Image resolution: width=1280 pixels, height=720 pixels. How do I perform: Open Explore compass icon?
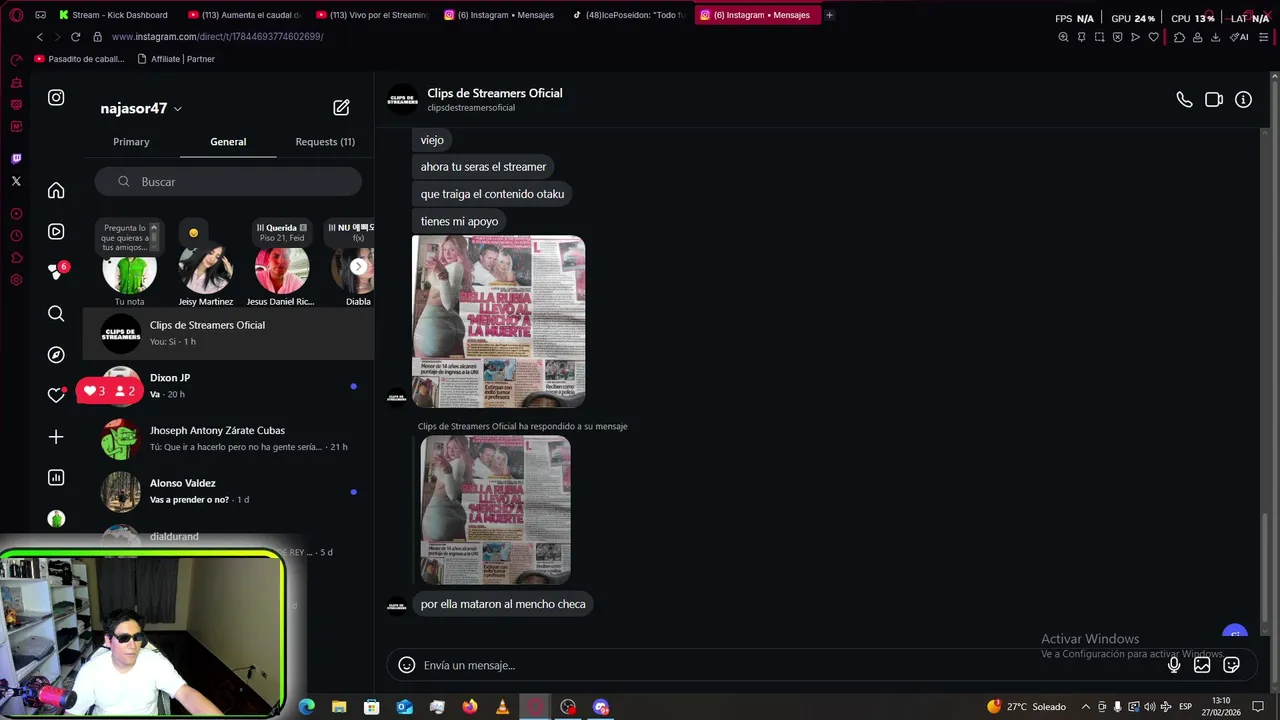click(56, 355)
